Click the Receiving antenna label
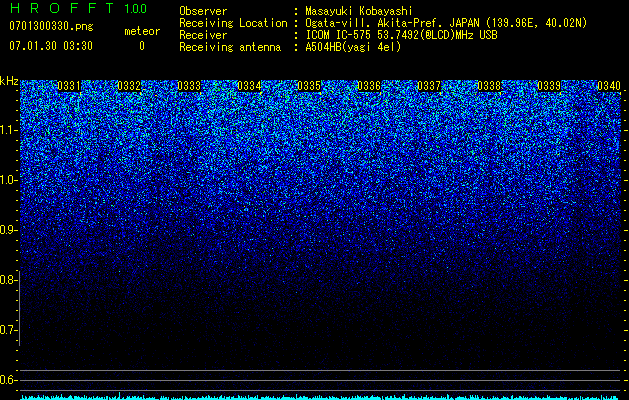Screen dimensions: 629x400 [230, 47]
